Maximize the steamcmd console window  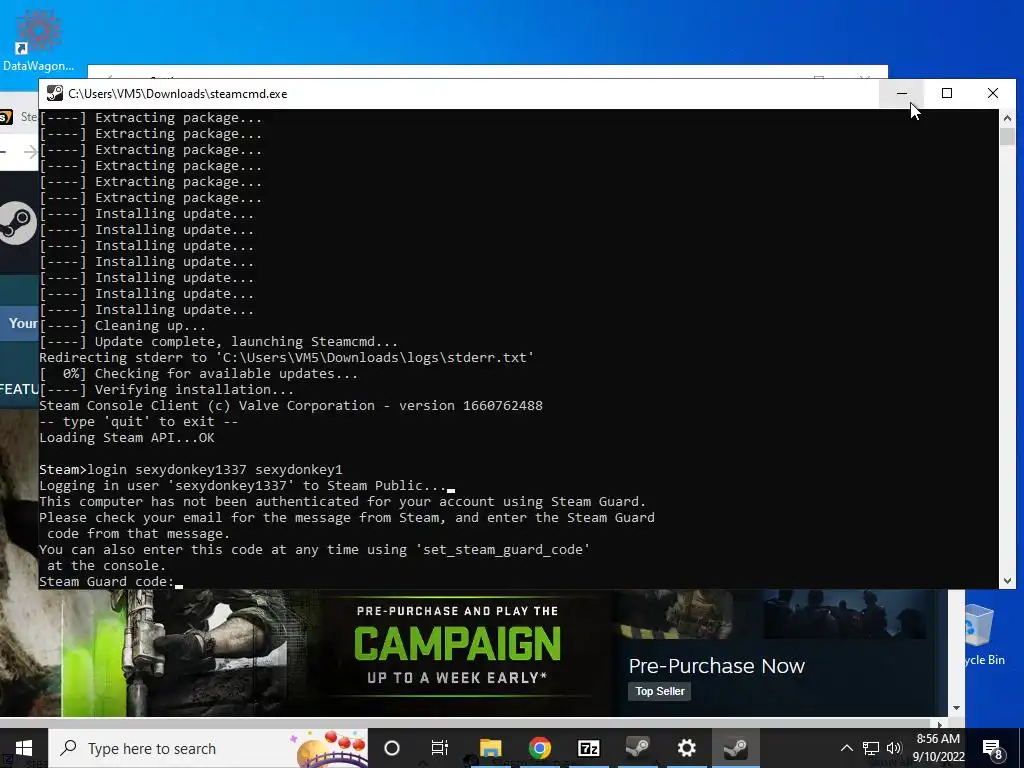click(x=947, y=93)
